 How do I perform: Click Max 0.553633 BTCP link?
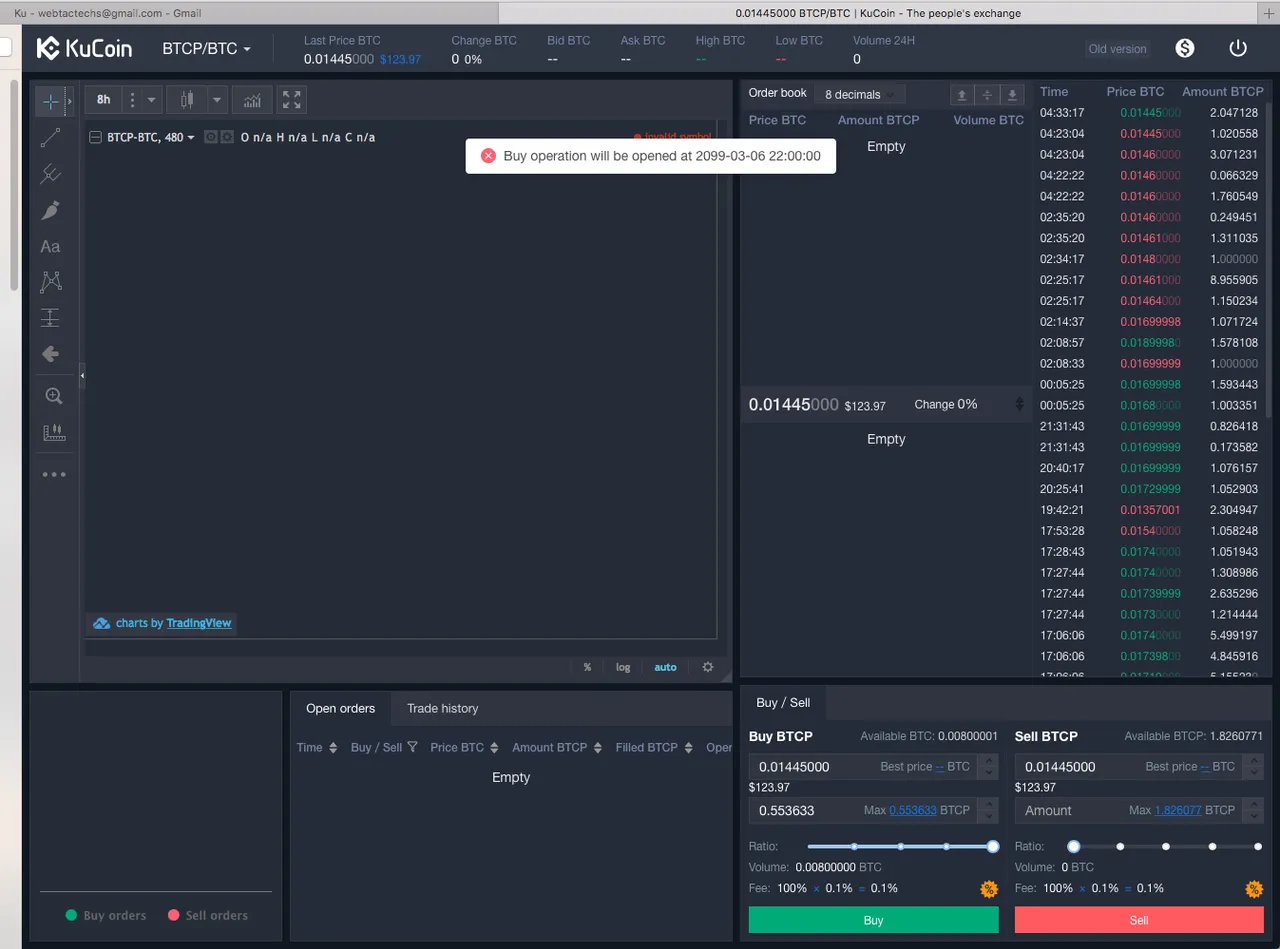(x=913, y=810)
